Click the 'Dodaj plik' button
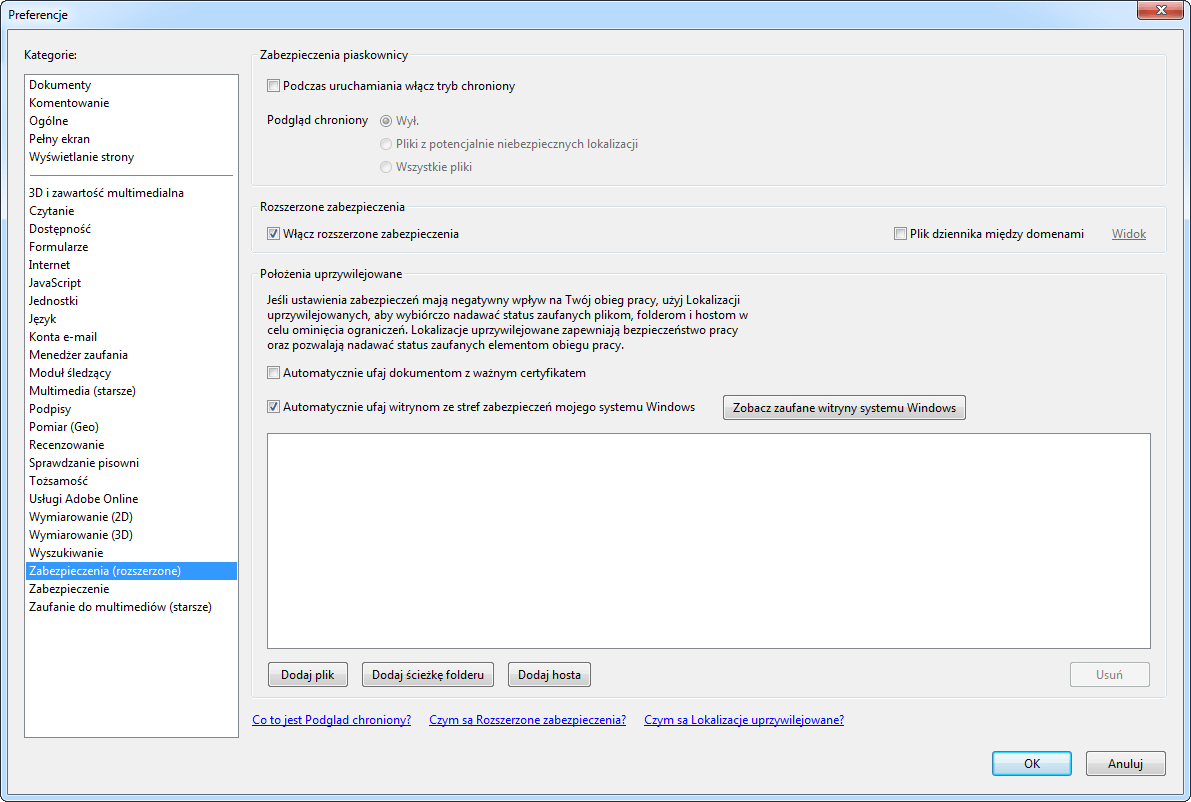The image size is (1191, 802). (x=308, y=674)
